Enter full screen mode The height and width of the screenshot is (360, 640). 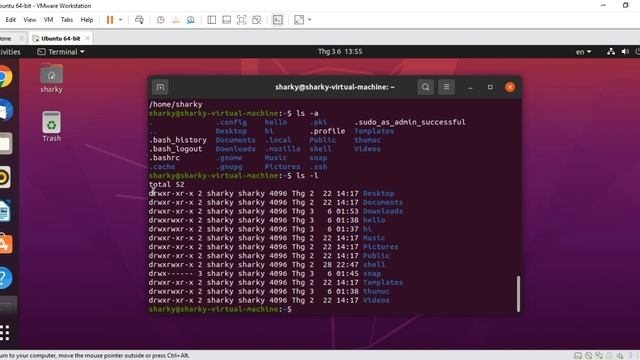(241, 20)
